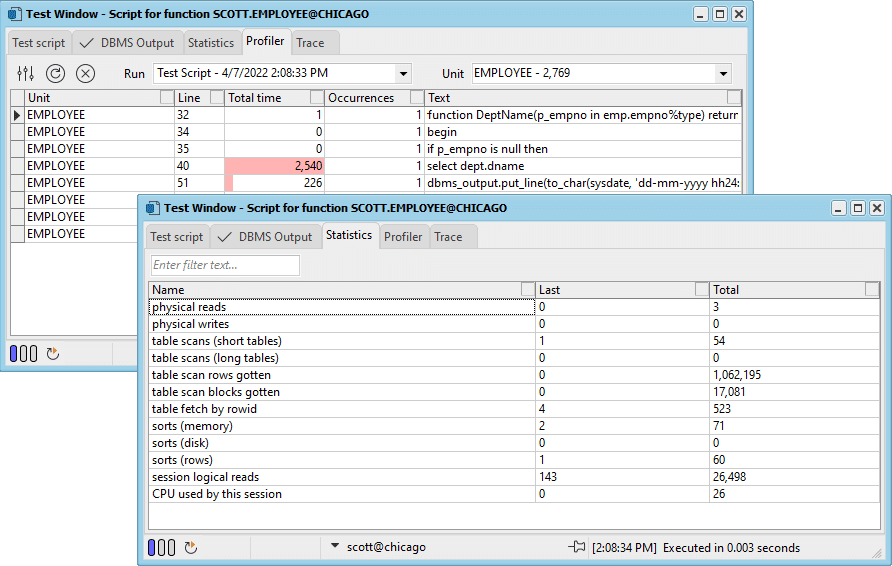This screenshot has width=892, height=566.
Task: Select Profiler tab in back window
Action: click(x=265, y=41)
